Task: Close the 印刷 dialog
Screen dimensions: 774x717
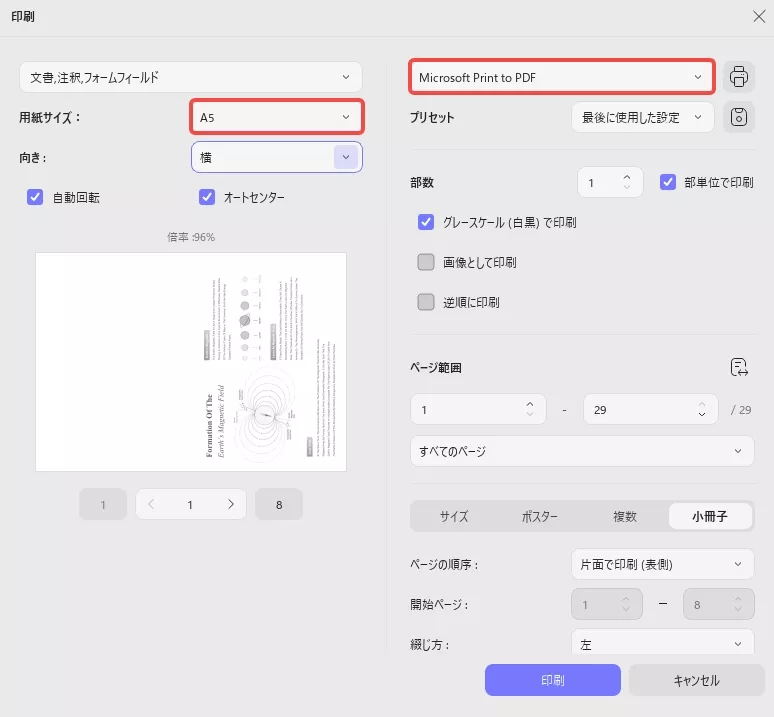Action: pyautogui.click(x=759, y=17)
